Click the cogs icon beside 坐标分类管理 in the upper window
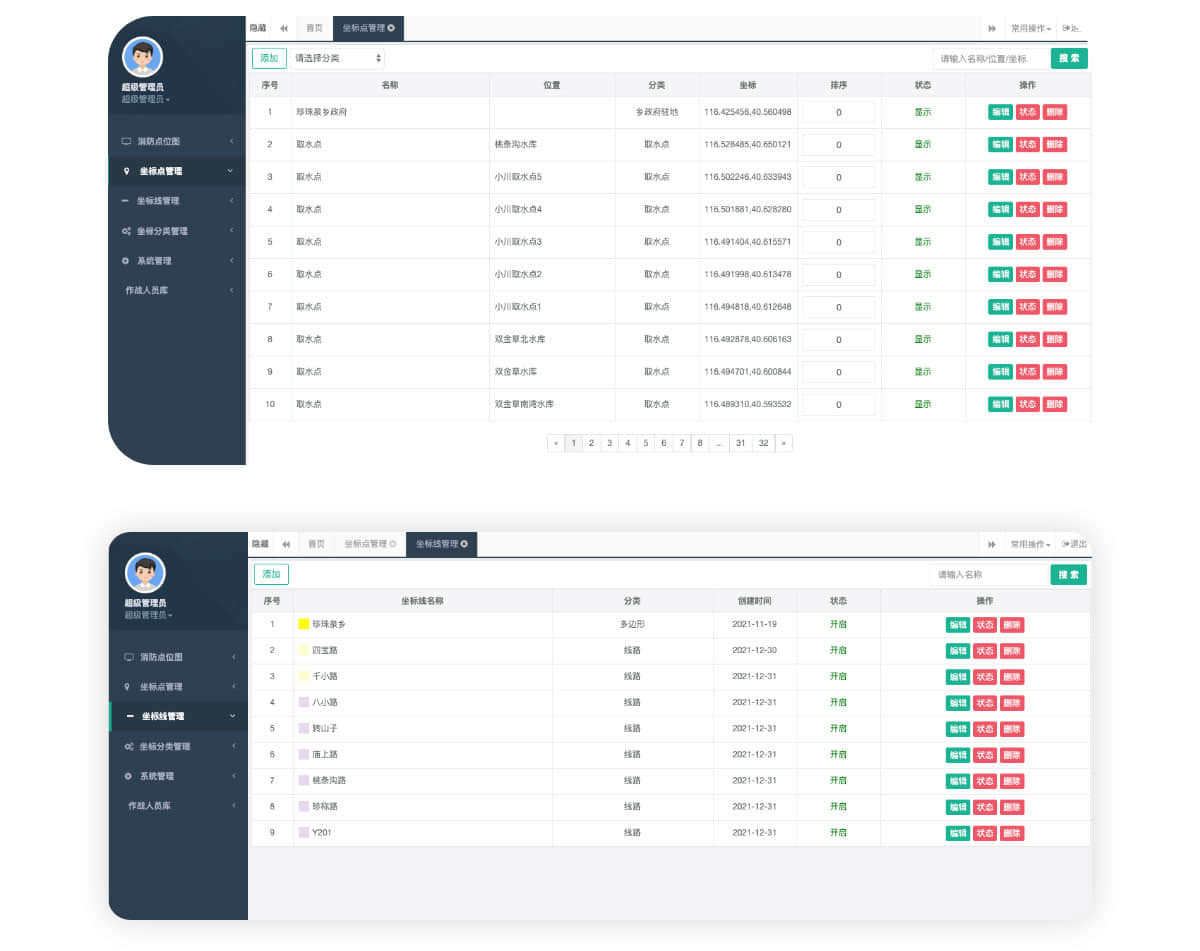This screenshot has height=951, width=1200. click(126, 231)
